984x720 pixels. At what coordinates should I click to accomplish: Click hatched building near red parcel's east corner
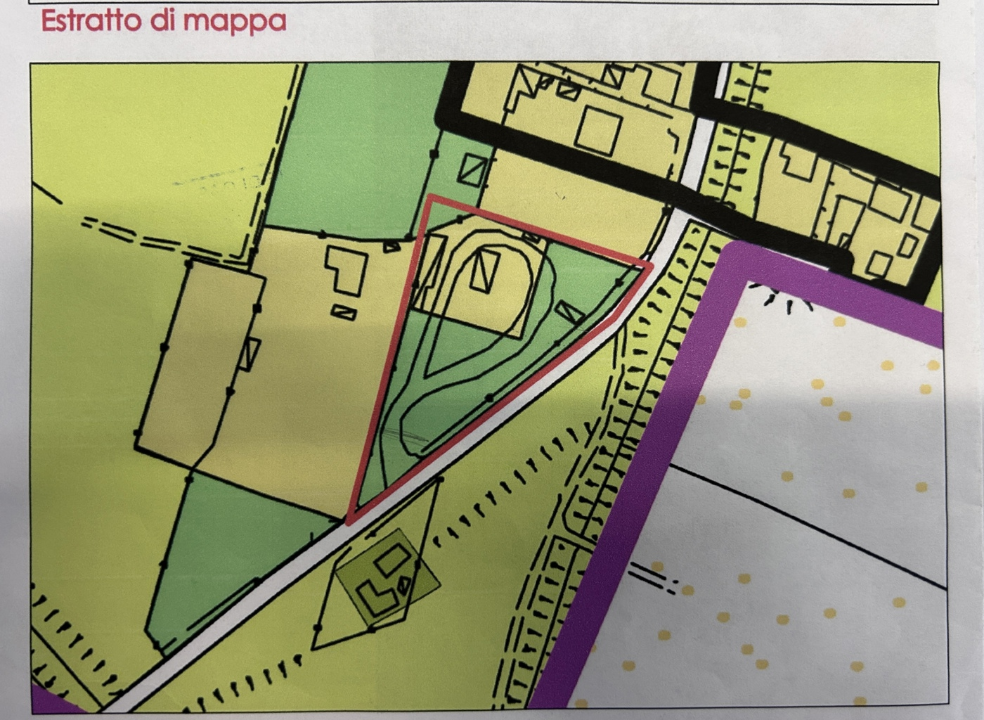570,312
